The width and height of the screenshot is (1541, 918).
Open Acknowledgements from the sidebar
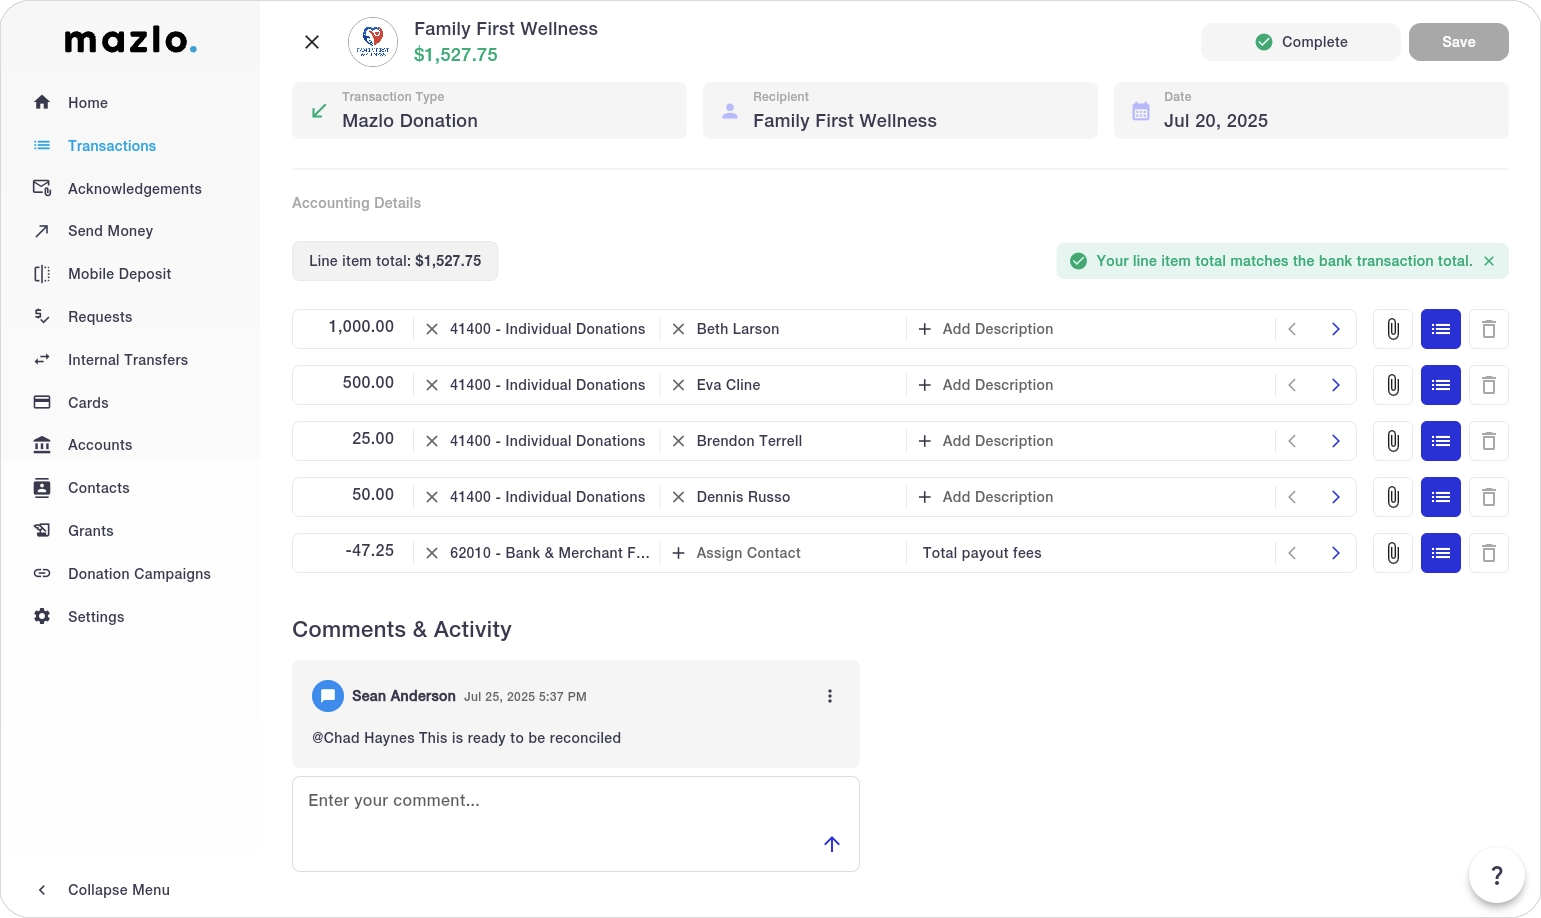[x=134, y=189]
